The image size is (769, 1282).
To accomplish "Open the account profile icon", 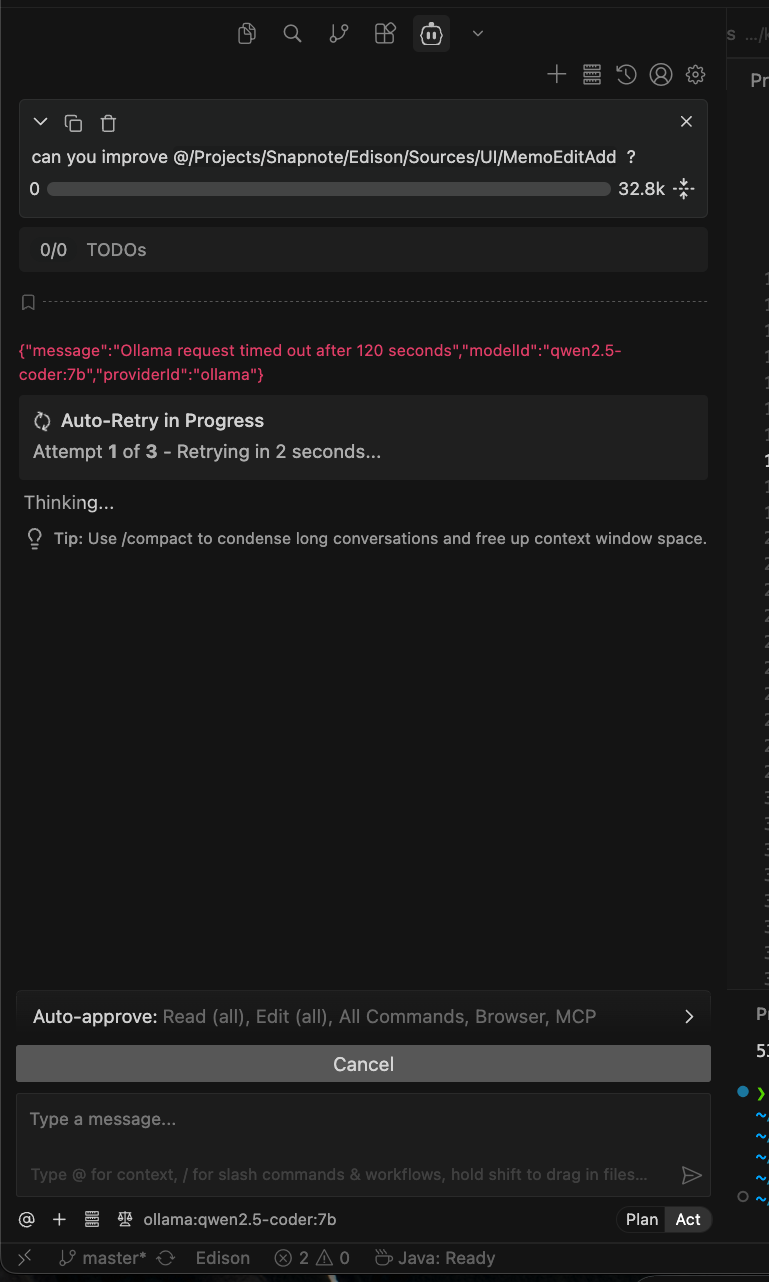I will 660,74.
